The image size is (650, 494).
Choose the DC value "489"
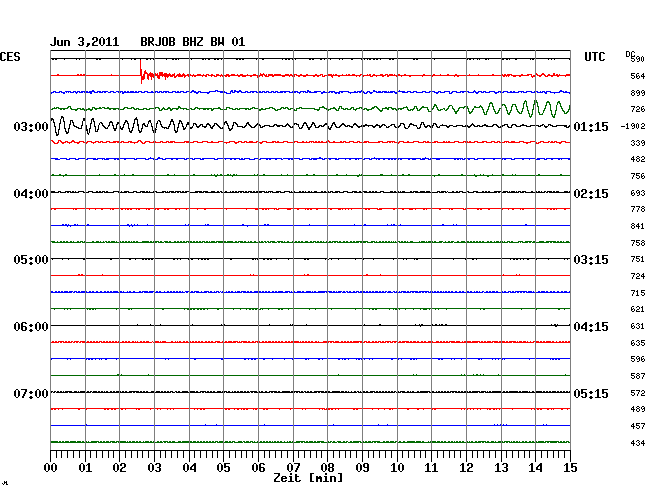point(638,409)
